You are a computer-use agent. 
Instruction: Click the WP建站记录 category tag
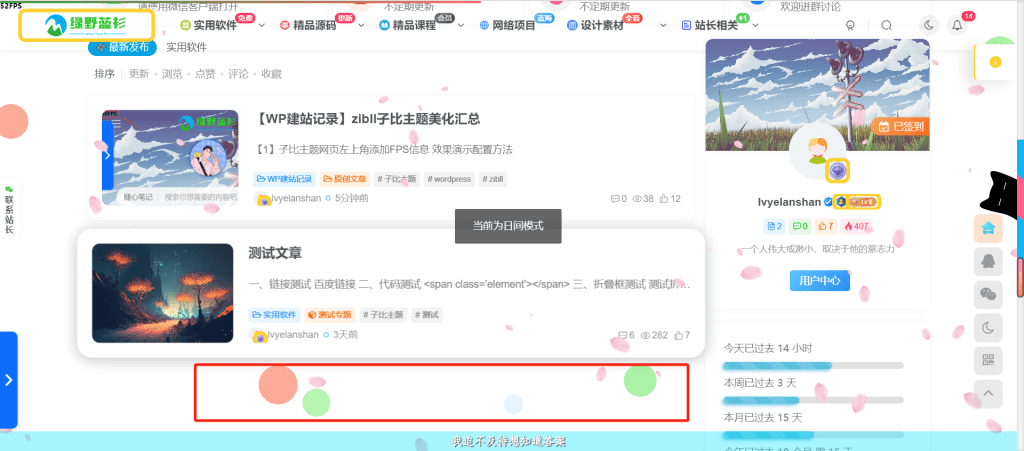285,179
